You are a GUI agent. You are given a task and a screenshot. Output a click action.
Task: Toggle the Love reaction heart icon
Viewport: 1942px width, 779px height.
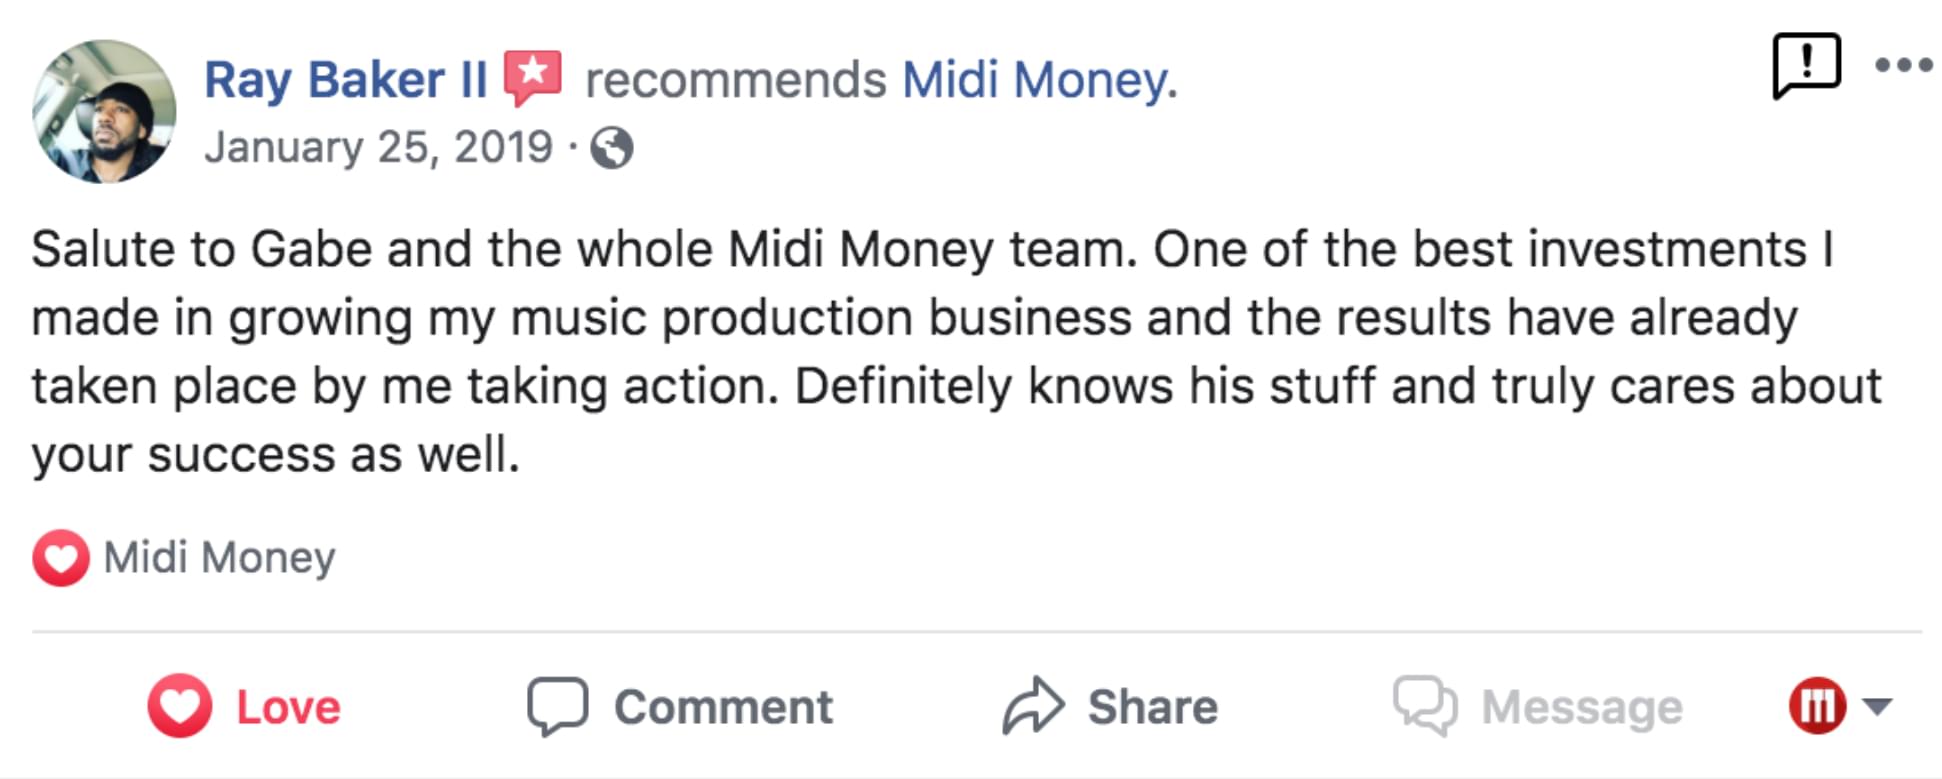(180, 706)
